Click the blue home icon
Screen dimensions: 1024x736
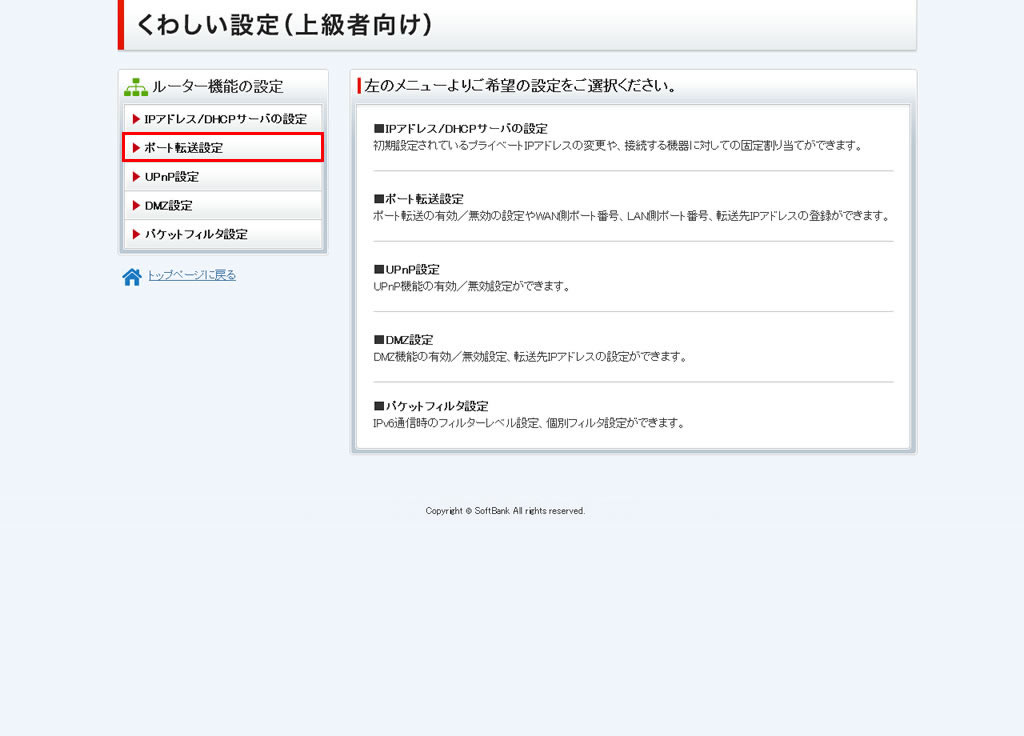click(x=132, y=277)
